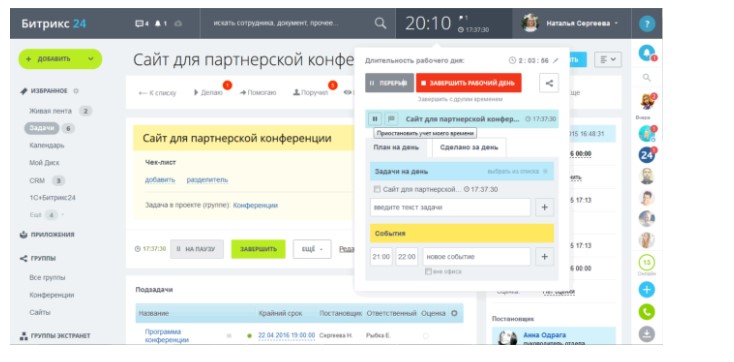
Task: Open the Наталья Сергеева user menu
Action: click(581, 23)
